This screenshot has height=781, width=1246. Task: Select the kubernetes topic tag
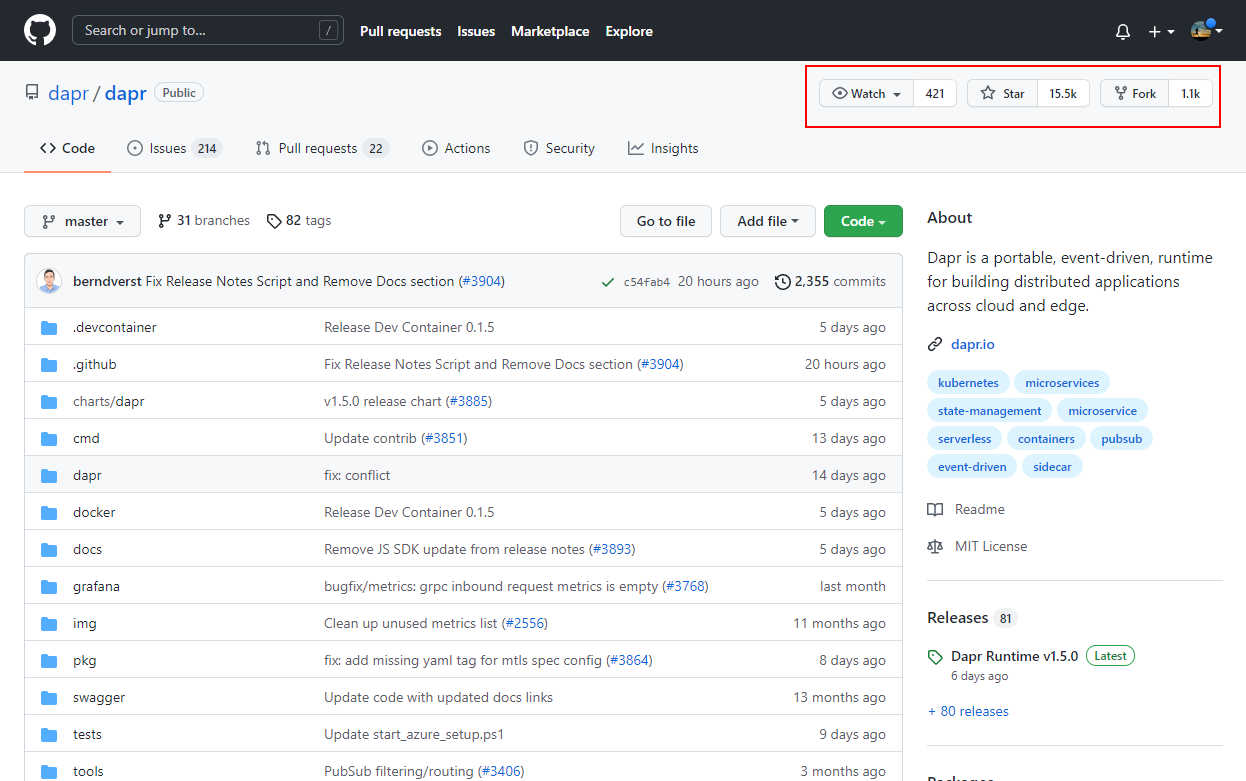pyautogui.click(x=968, y=383)
